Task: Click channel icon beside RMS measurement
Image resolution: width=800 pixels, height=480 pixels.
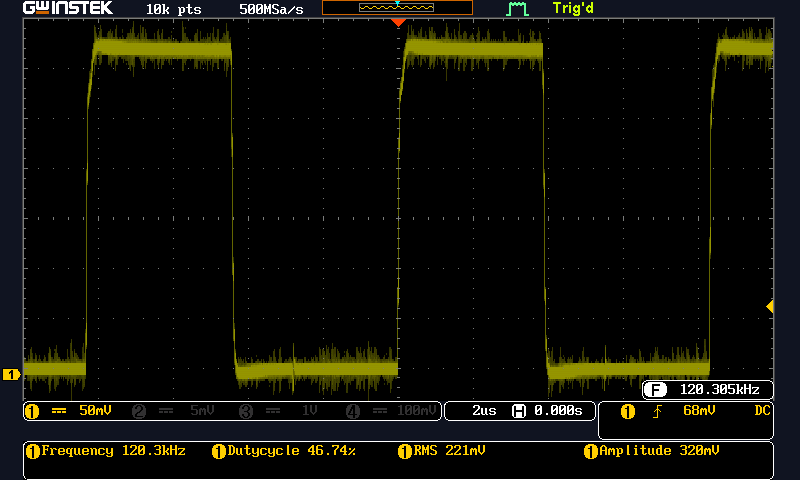Action: 405,451
